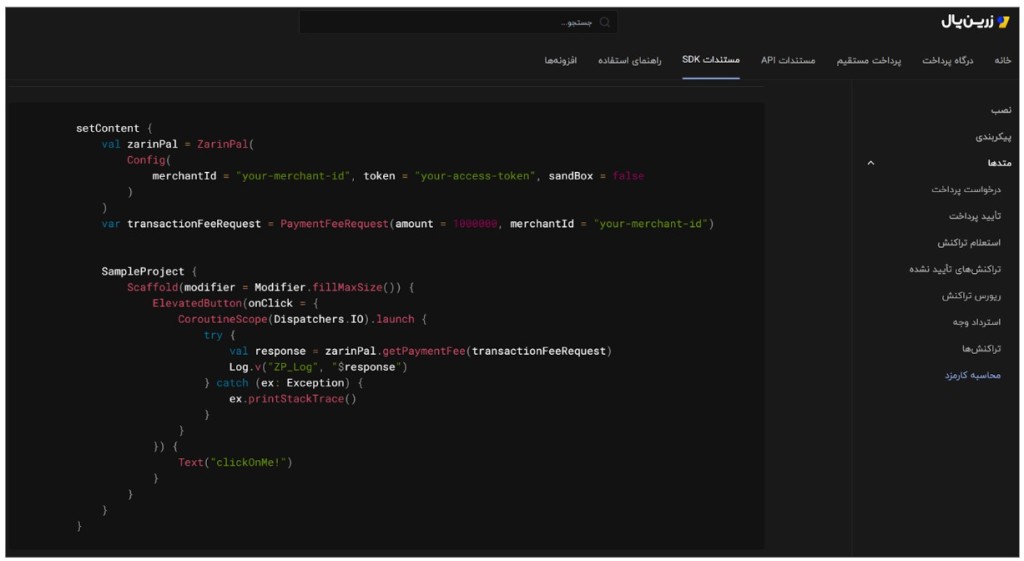The width and height of the screenshot is (1024, 561).
Task: Click "your-access-token" string in code
Action: [475, 176]
